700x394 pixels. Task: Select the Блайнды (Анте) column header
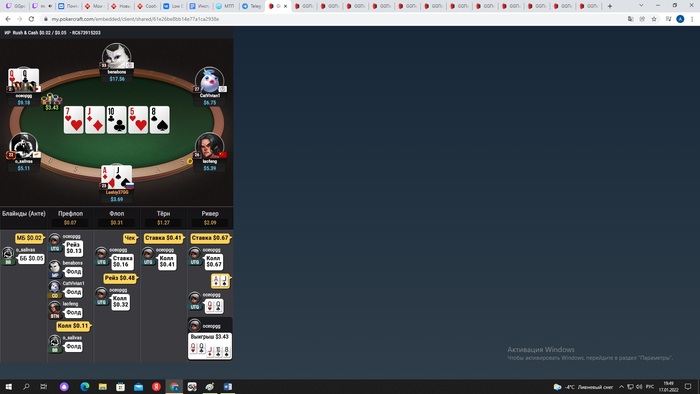point(24,214)
